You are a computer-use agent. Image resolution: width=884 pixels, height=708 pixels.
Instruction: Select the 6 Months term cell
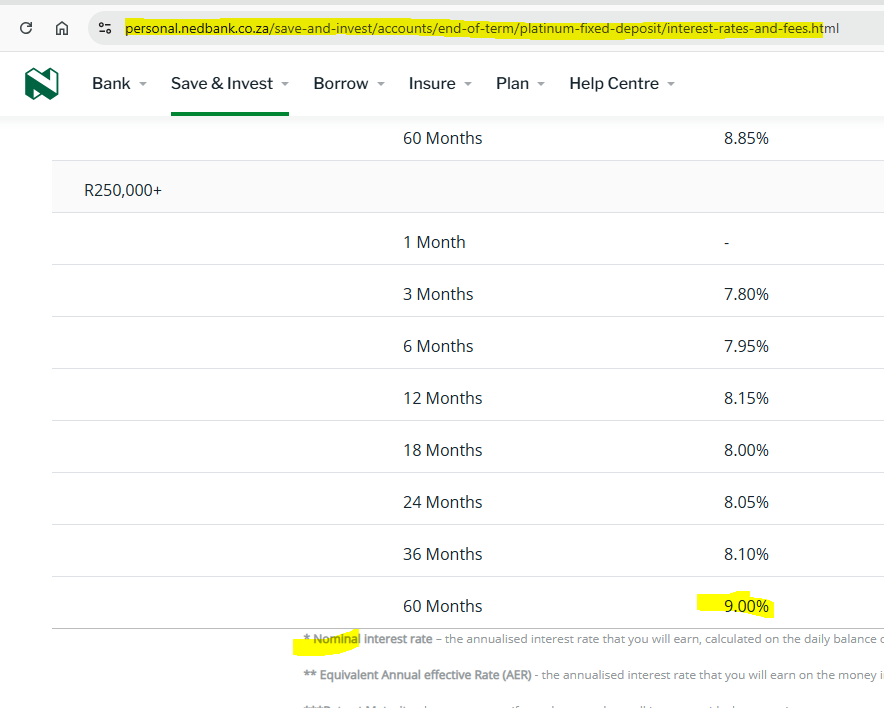438,346
